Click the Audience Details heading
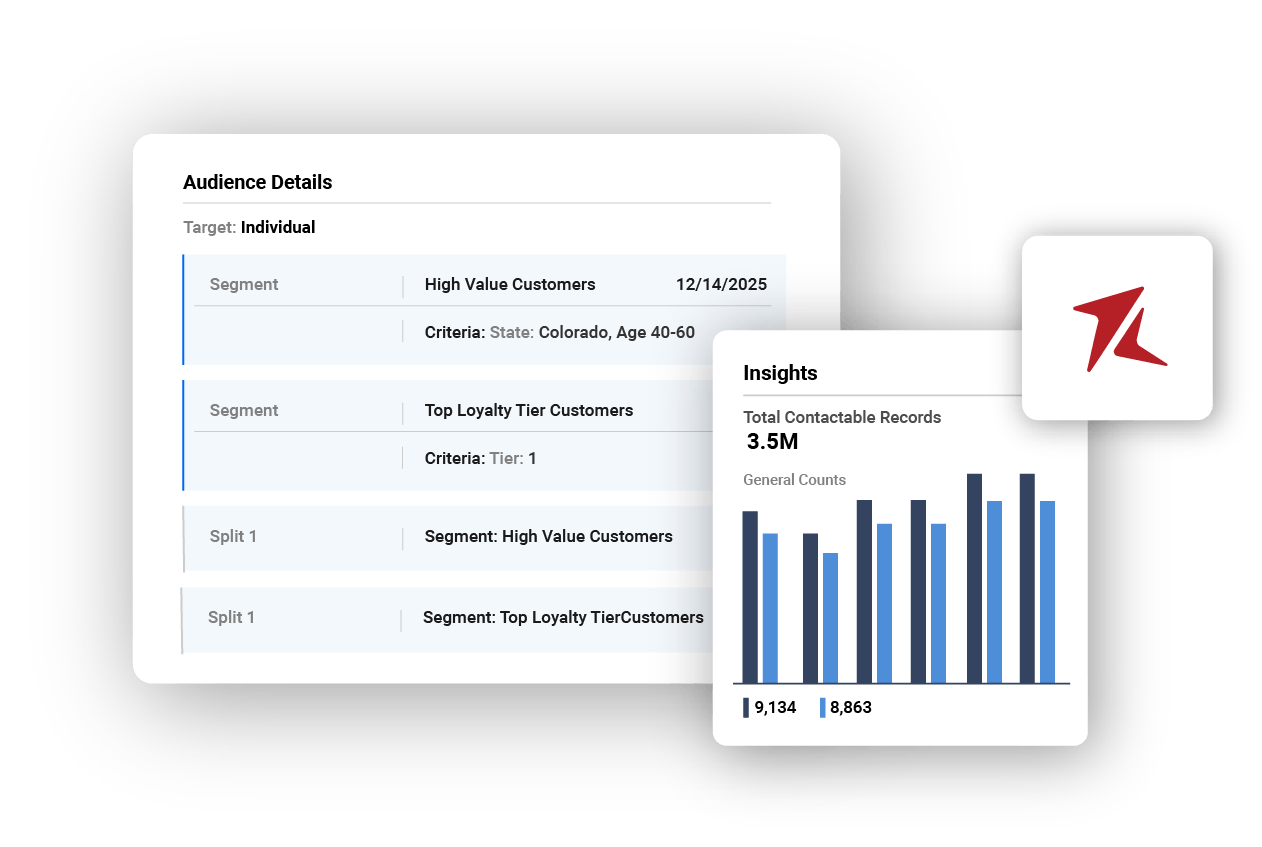The image size is (1262, 847). [257, 182]
